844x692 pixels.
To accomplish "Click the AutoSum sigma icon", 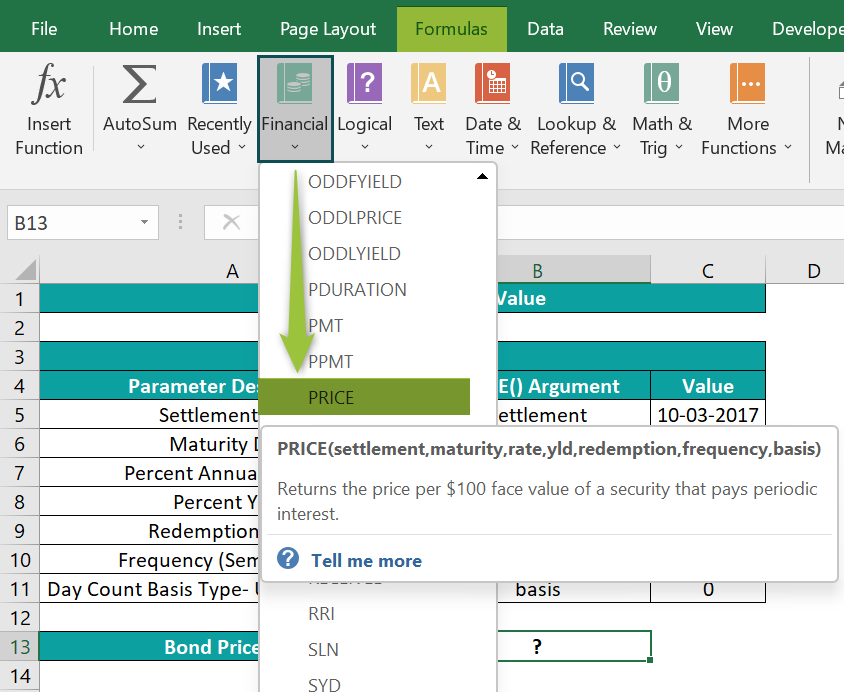I will (x=139, y=84).
